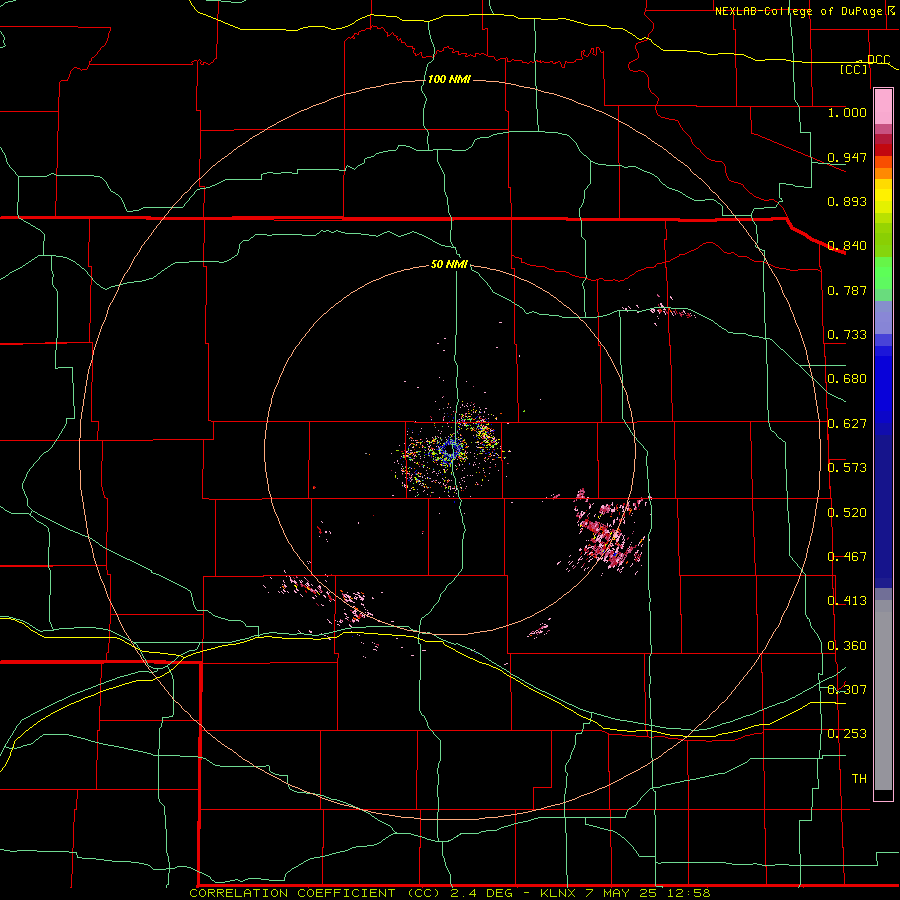Select the 0.627 color scale label
The height and width of the screenshot is (900, 900).
847,424
